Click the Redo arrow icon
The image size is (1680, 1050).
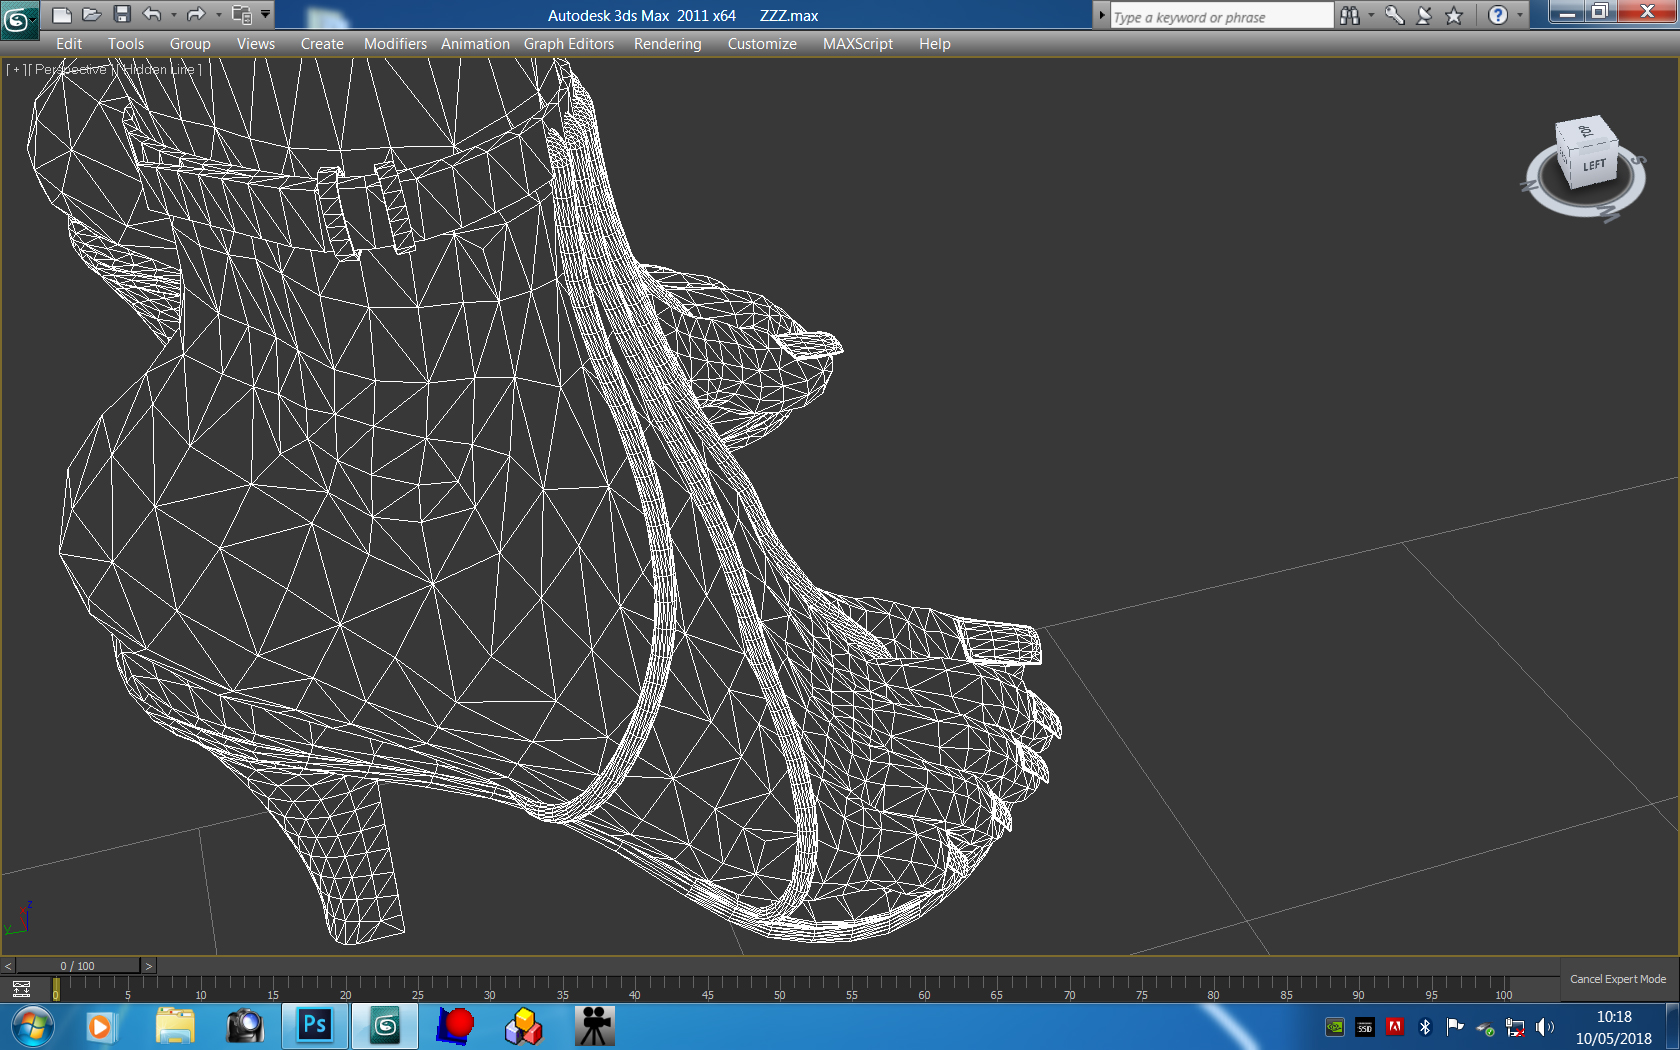point(196,14)
